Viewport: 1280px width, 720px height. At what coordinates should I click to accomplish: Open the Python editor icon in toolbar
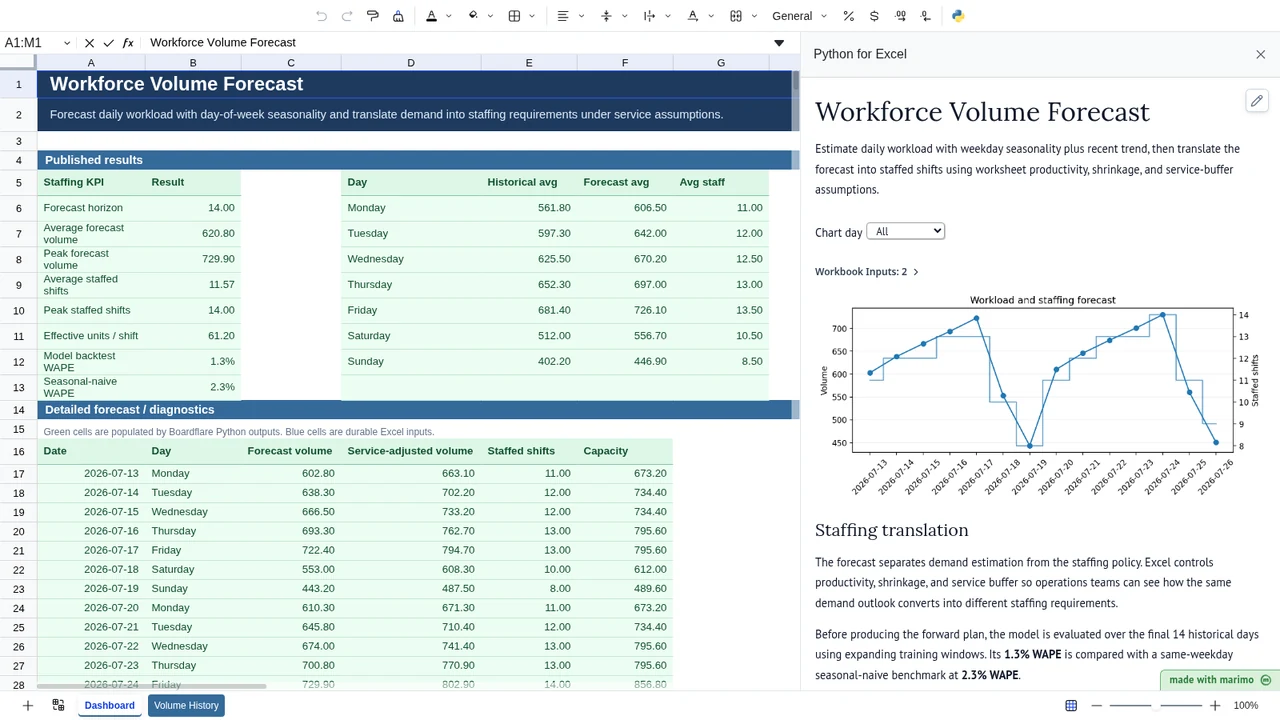click(x=958, y=16)
